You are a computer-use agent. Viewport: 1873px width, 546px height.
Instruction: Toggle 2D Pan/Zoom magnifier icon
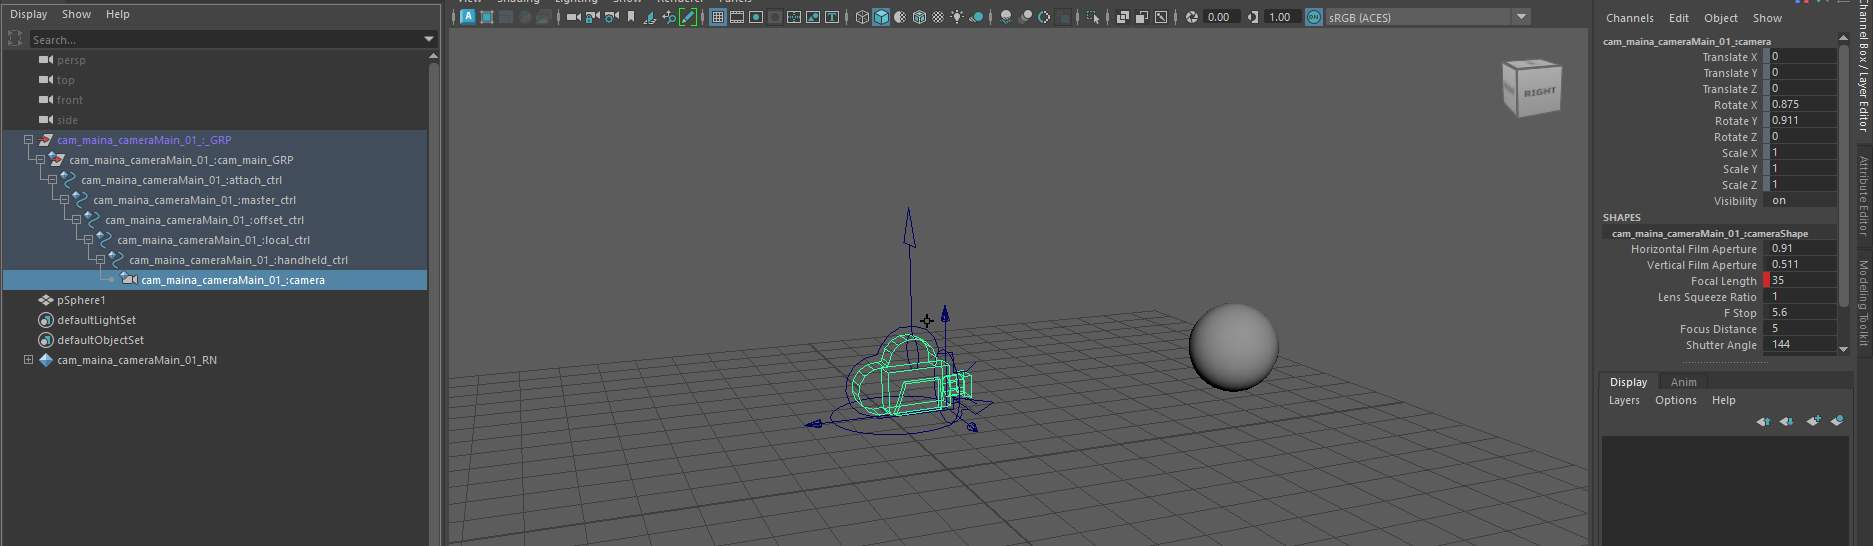[669, 17]
